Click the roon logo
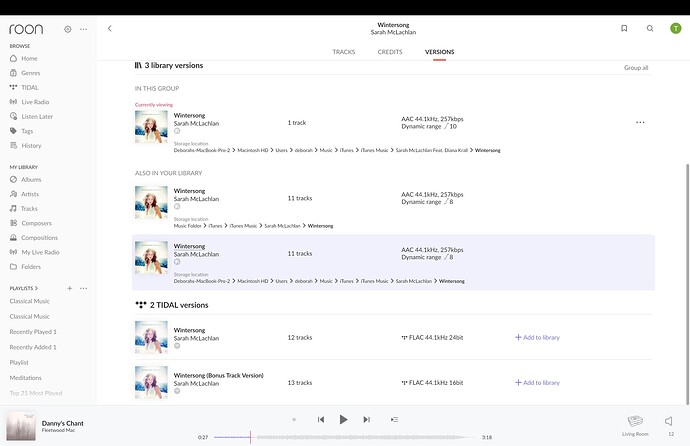This screenshot has height=446, width=690. pyautogui.click(x=26, y=29)
